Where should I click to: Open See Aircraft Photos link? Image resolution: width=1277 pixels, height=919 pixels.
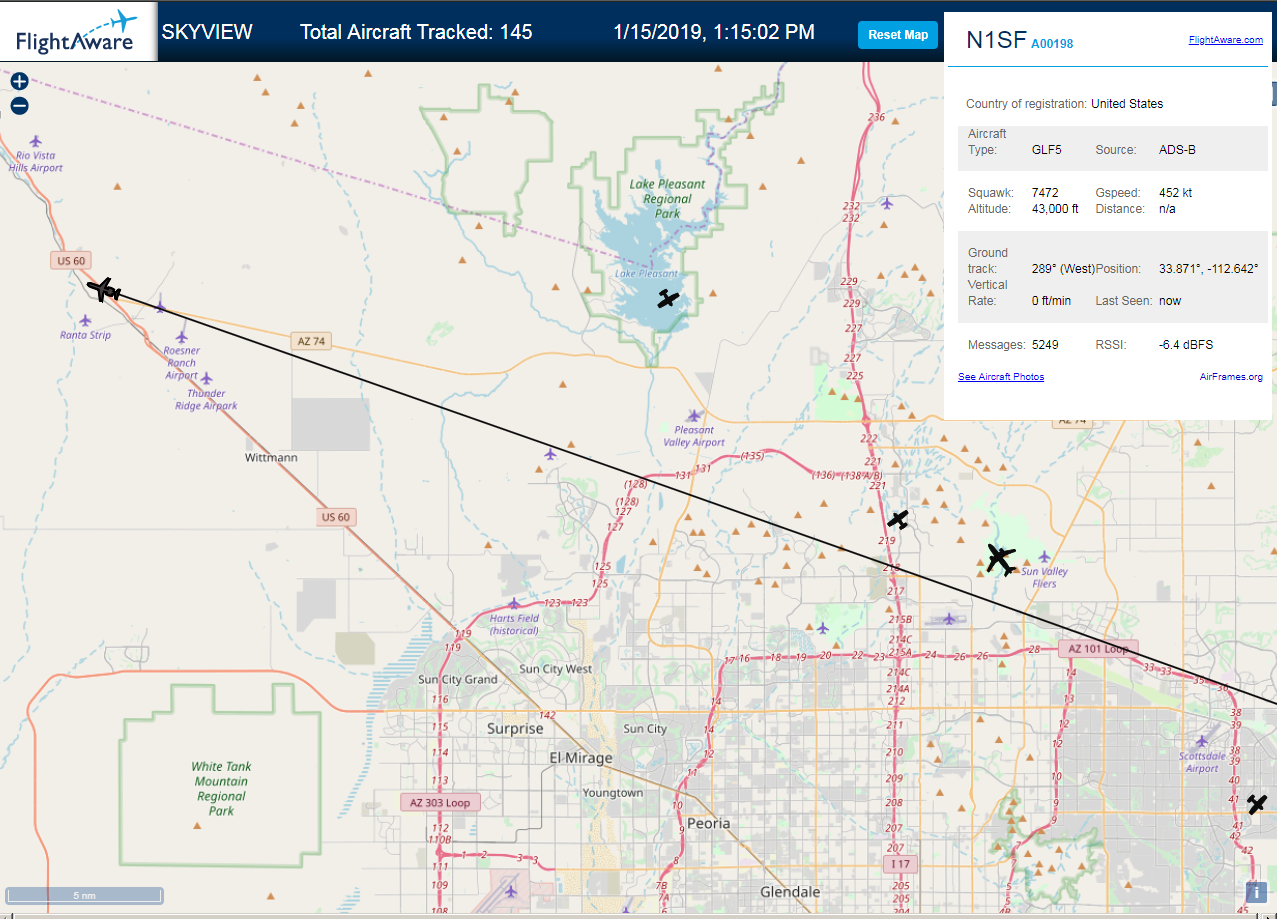1001,377
